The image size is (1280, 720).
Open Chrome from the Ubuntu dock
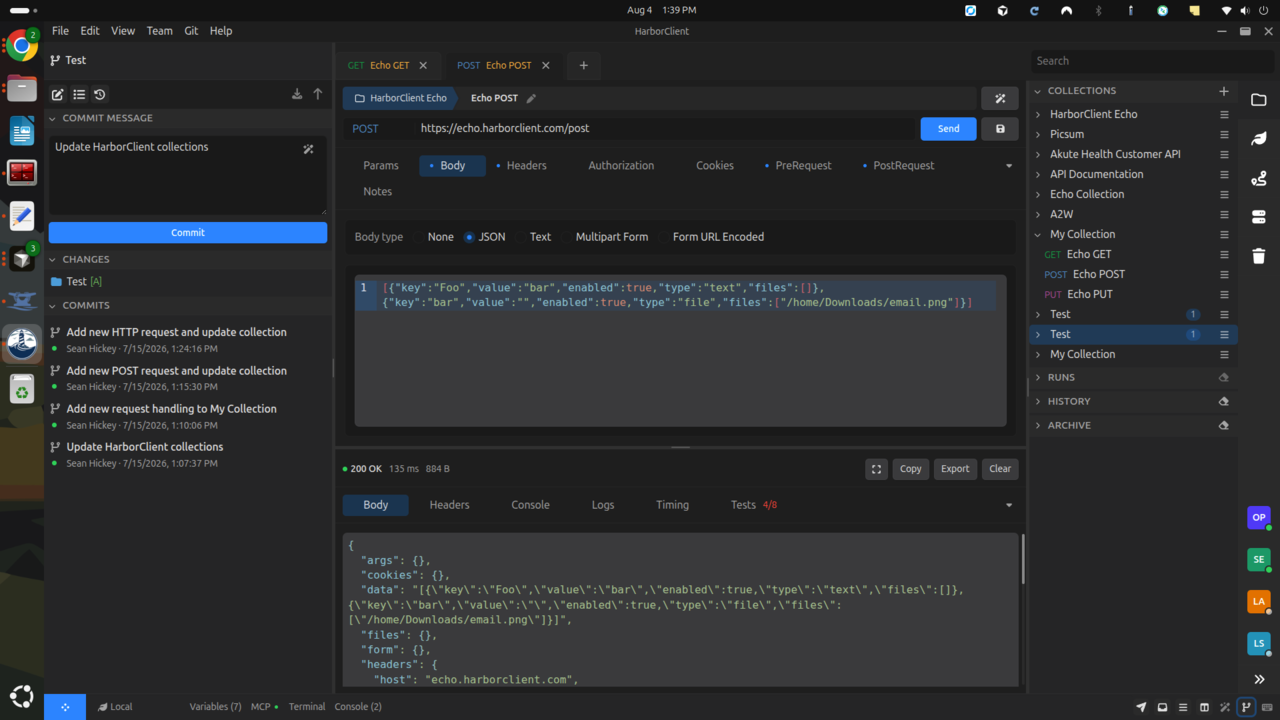click(x=22, y=46)
